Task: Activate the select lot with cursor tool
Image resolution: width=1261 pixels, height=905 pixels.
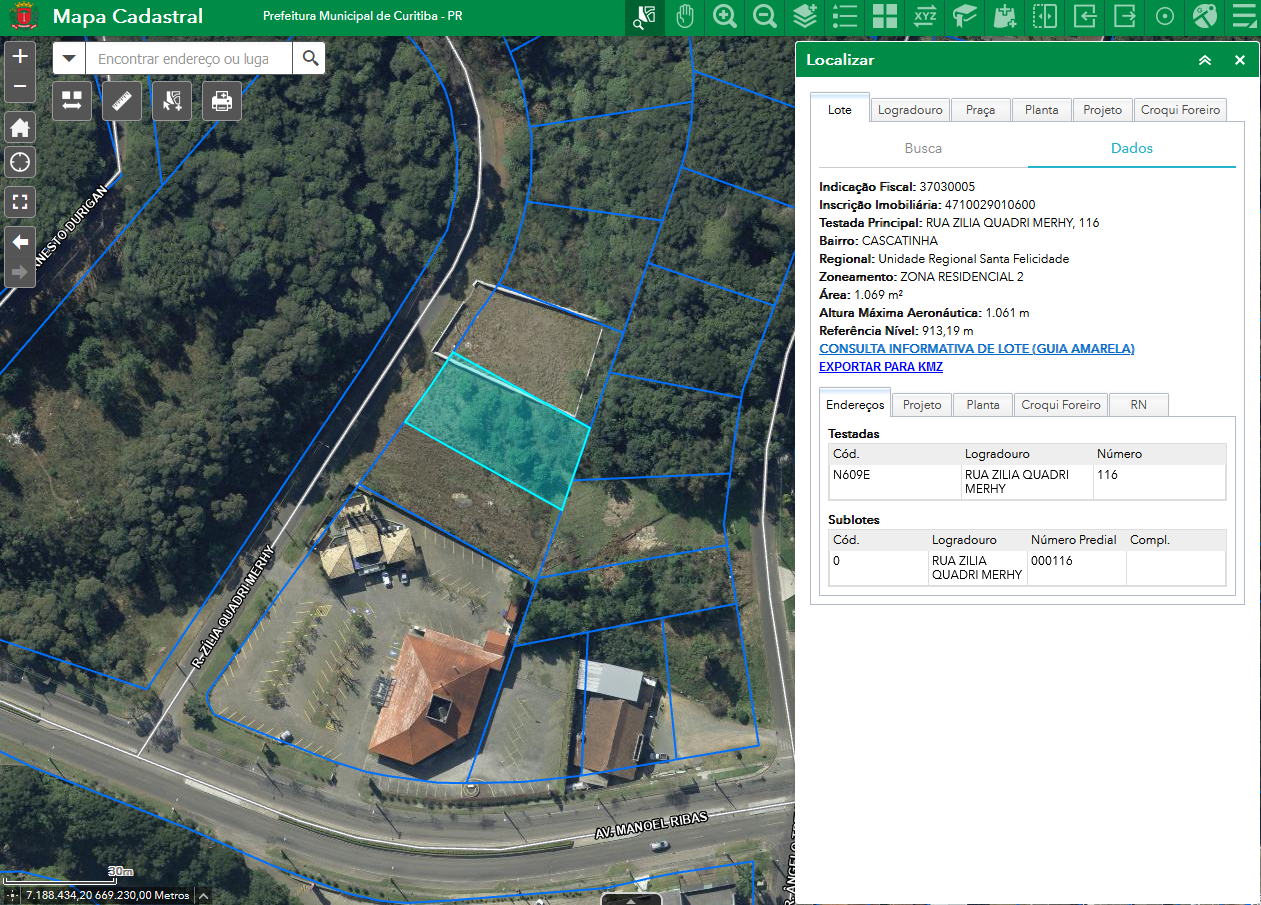Action: point(172,101)
